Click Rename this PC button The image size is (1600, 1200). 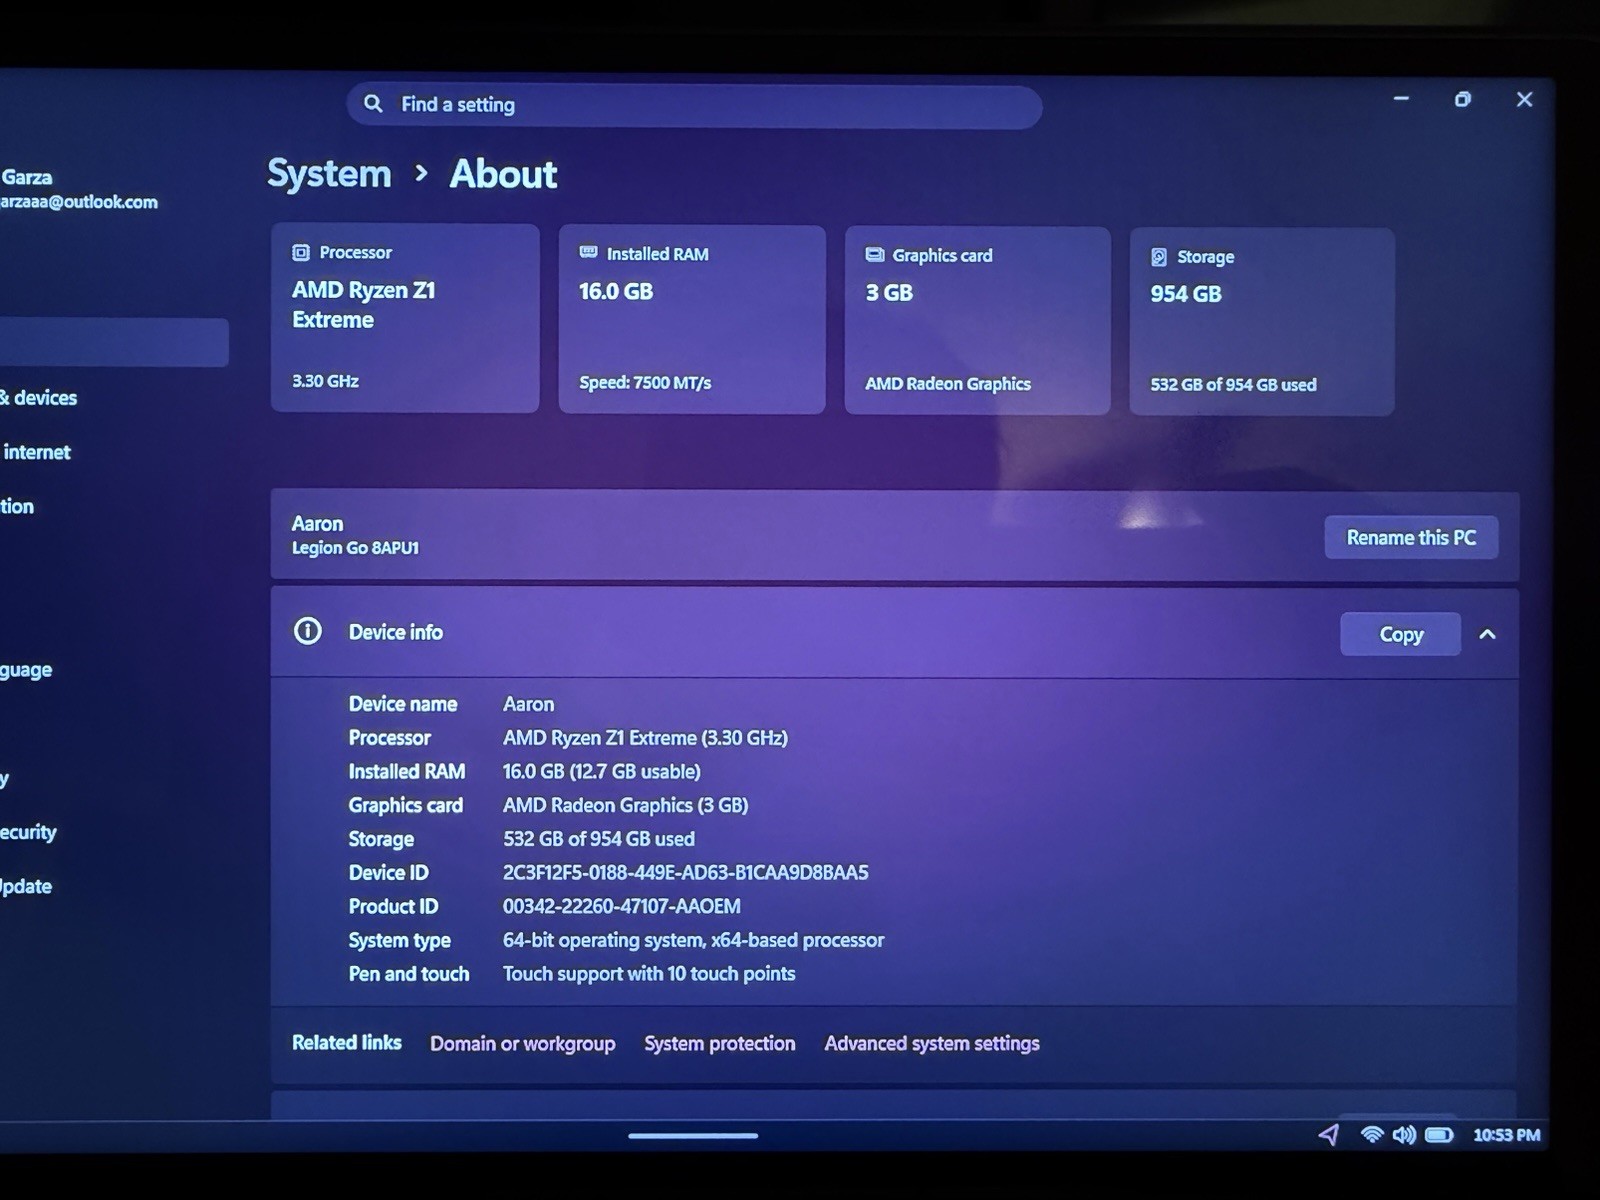coord(1411,538)
